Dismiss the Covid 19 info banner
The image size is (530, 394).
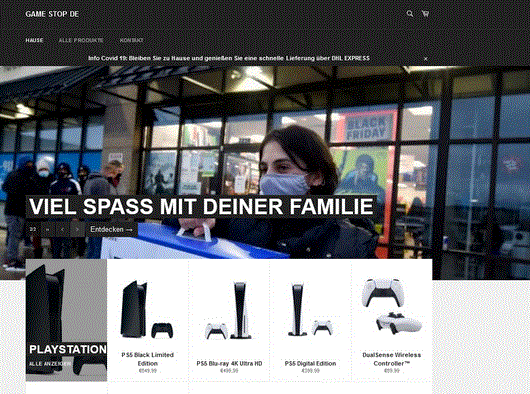tap(426, 59)
